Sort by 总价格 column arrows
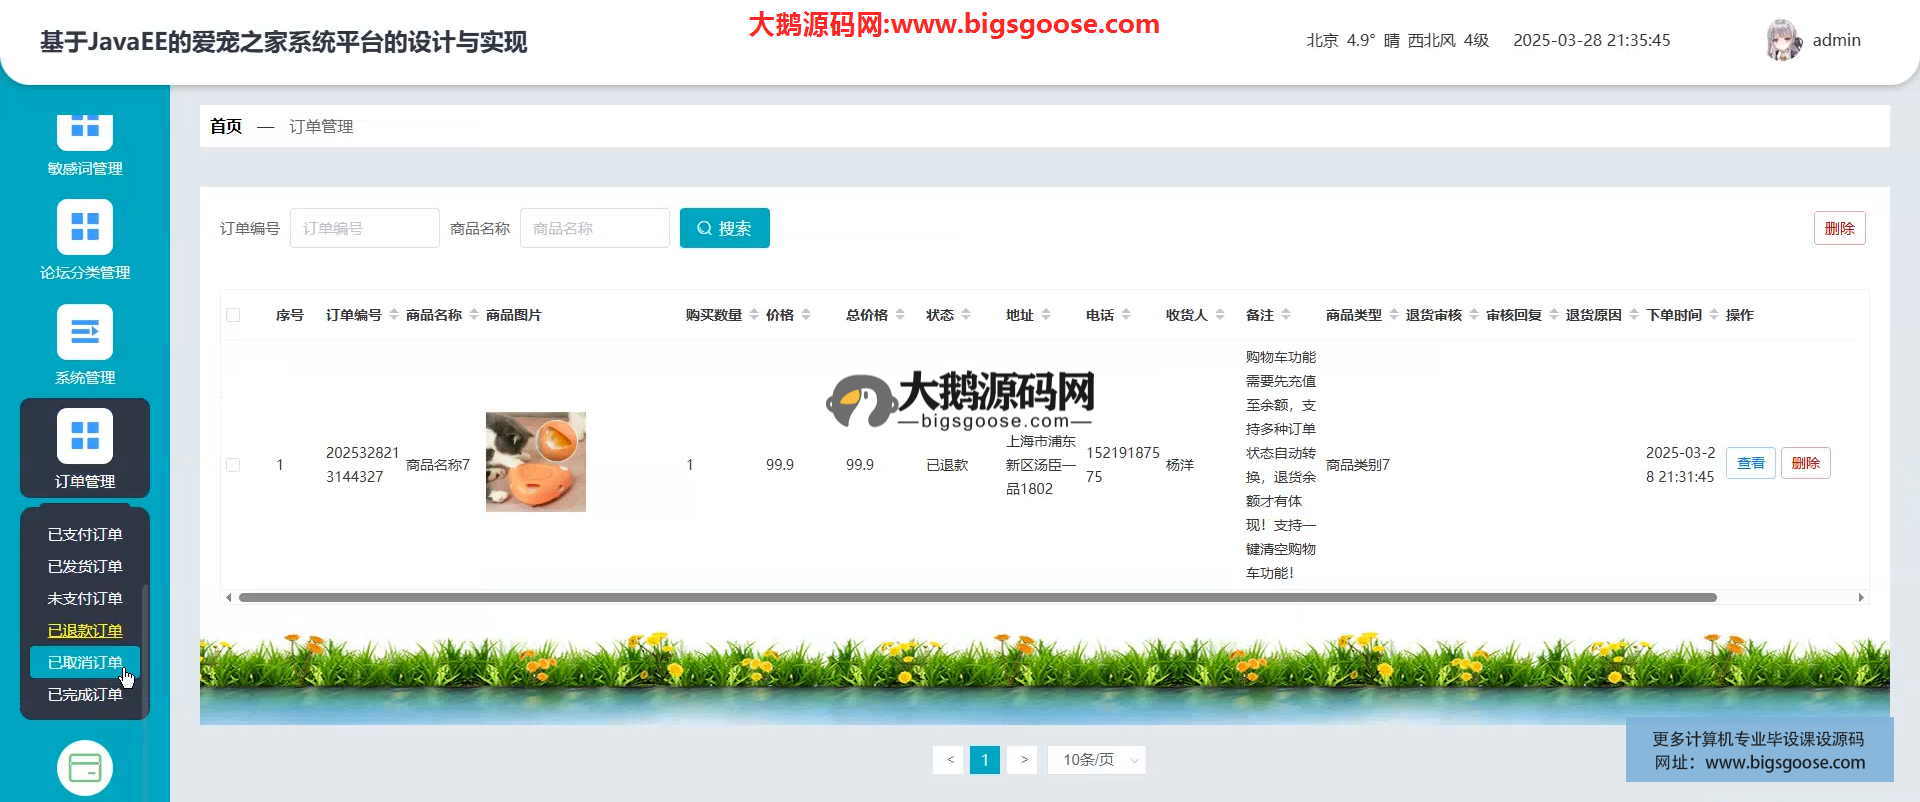Image resolution: width=1920 pixels, height=802 pixels. tap(900, 315)
